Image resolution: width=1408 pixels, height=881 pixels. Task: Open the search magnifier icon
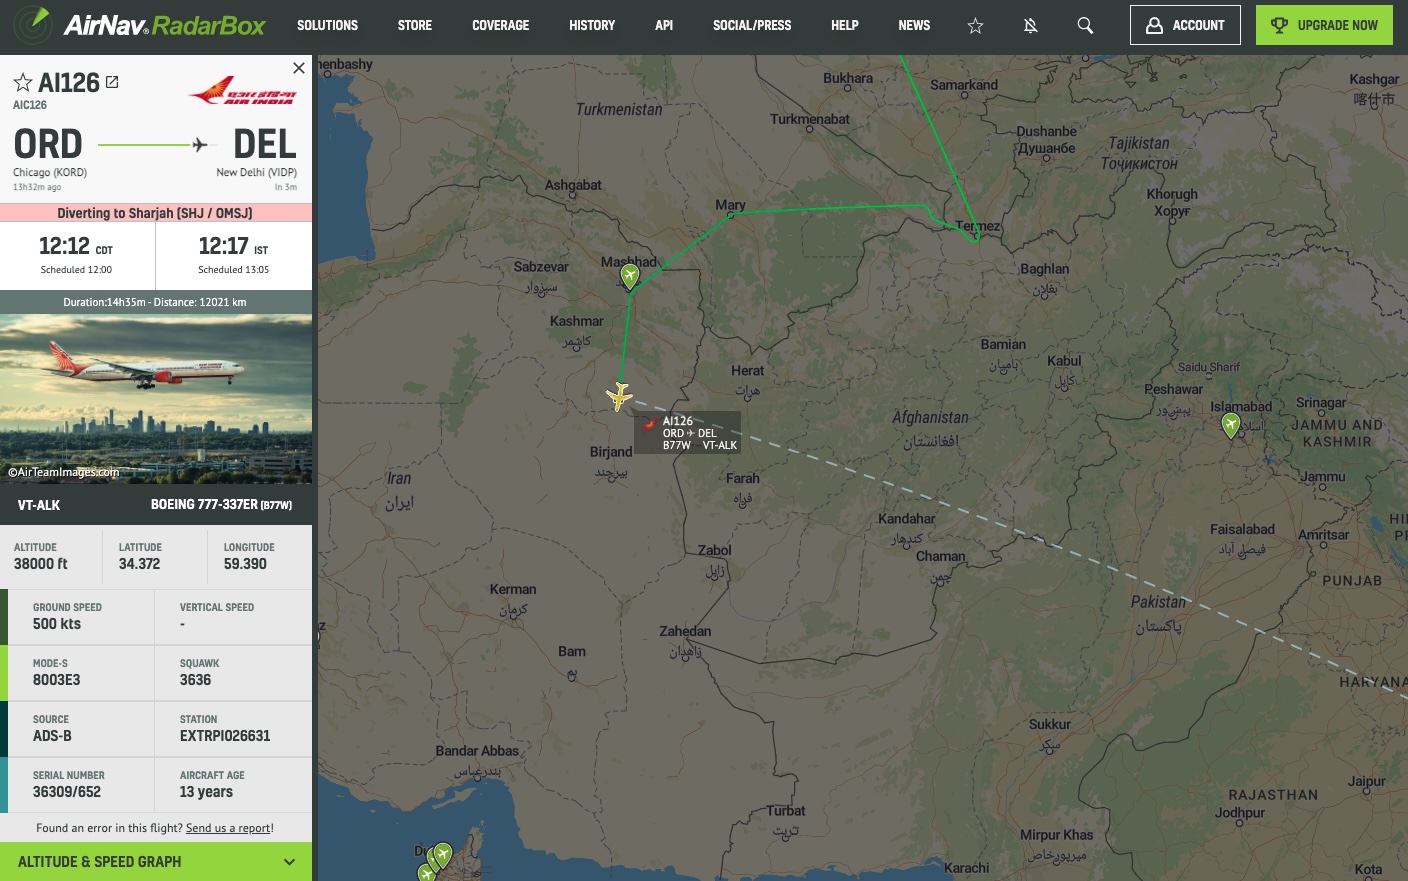(1085, 26)
